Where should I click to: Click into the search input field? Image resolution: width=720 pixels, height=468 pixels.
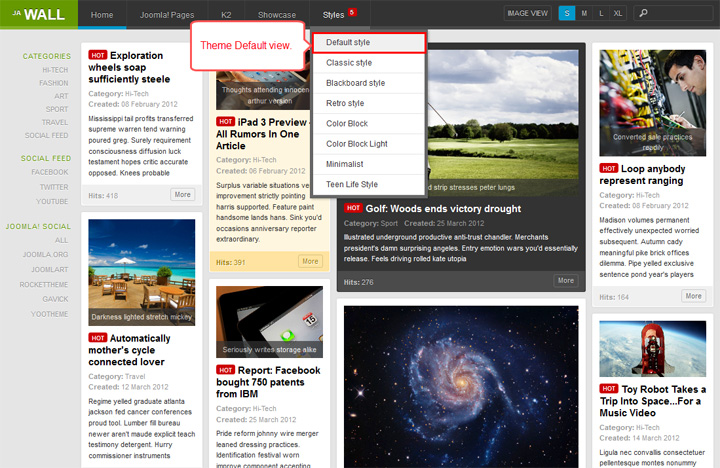(674, 13)
